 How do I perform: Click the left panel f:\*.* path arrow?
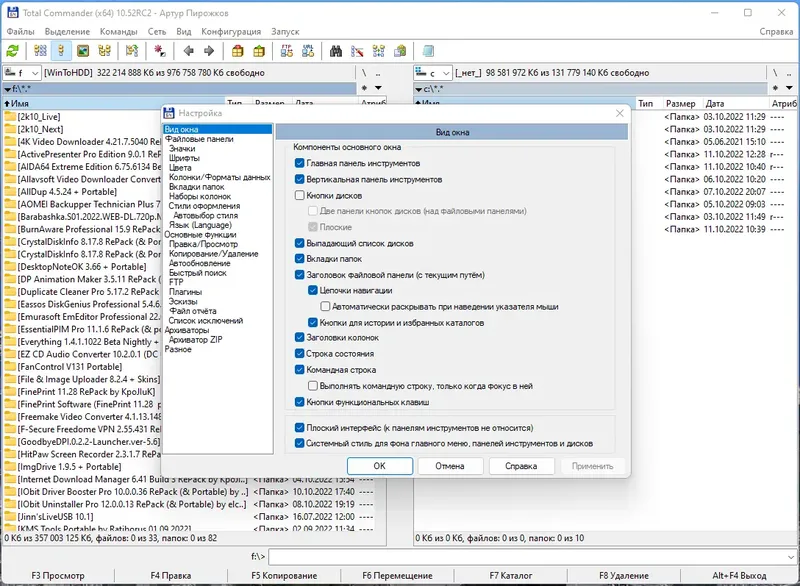(x=8, y=89)
